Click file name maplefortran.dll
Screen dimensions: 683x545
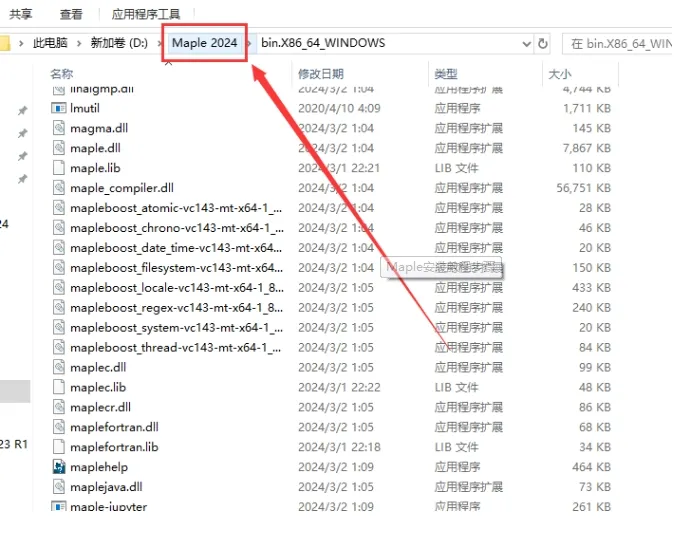(114, 427)
